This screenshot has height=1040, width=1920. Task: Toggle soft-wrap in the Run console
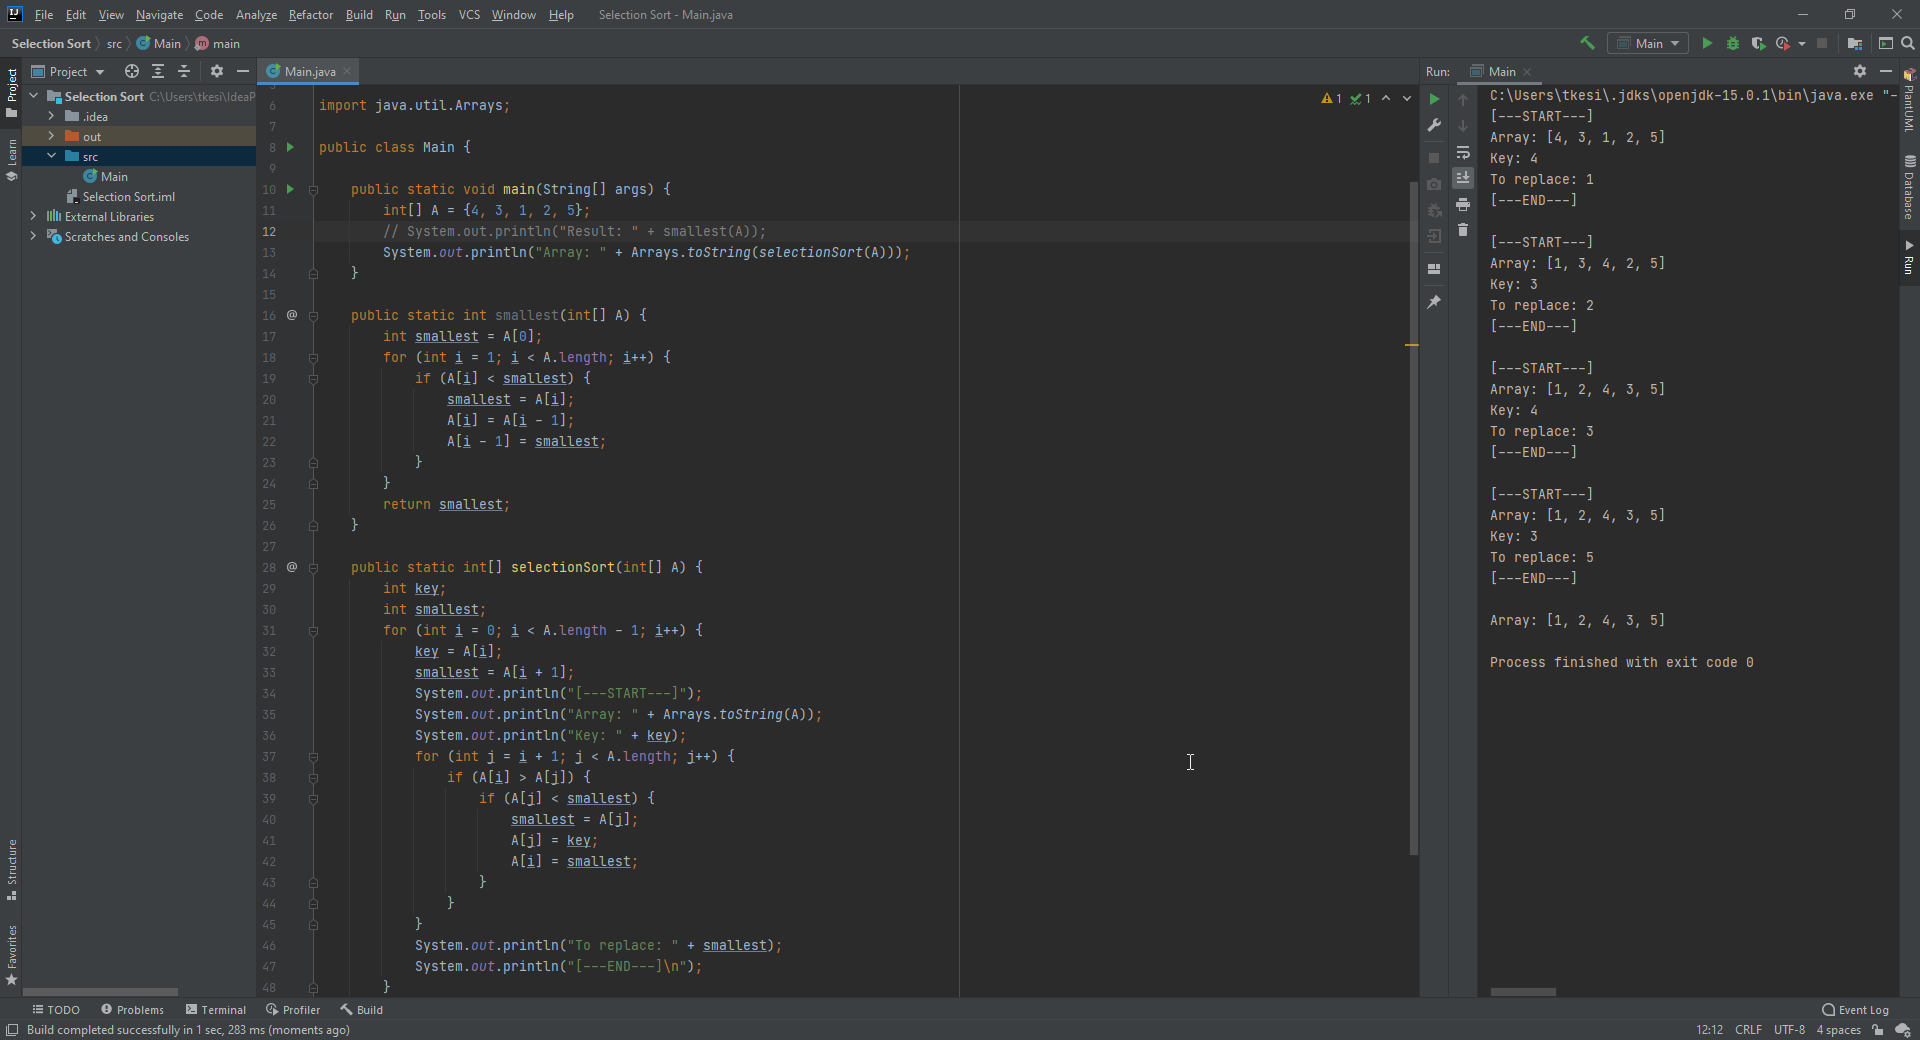[x=1463, y=154]
